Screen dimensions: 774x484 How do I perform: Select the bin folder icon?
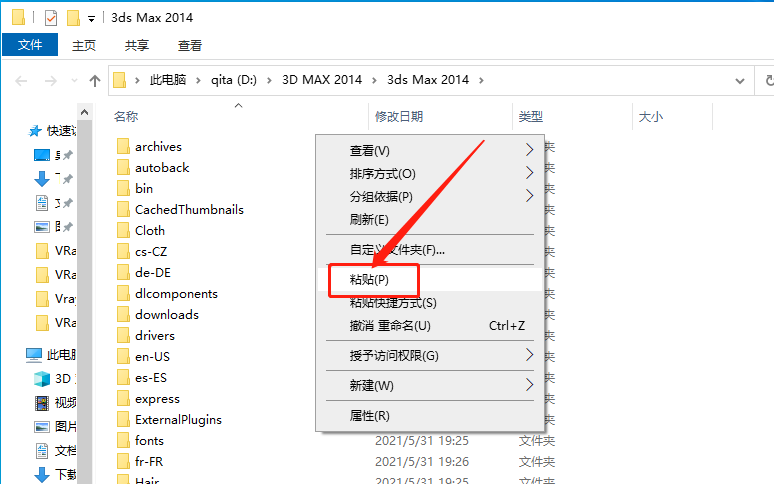pyautogui.click(x=123, y=188)
